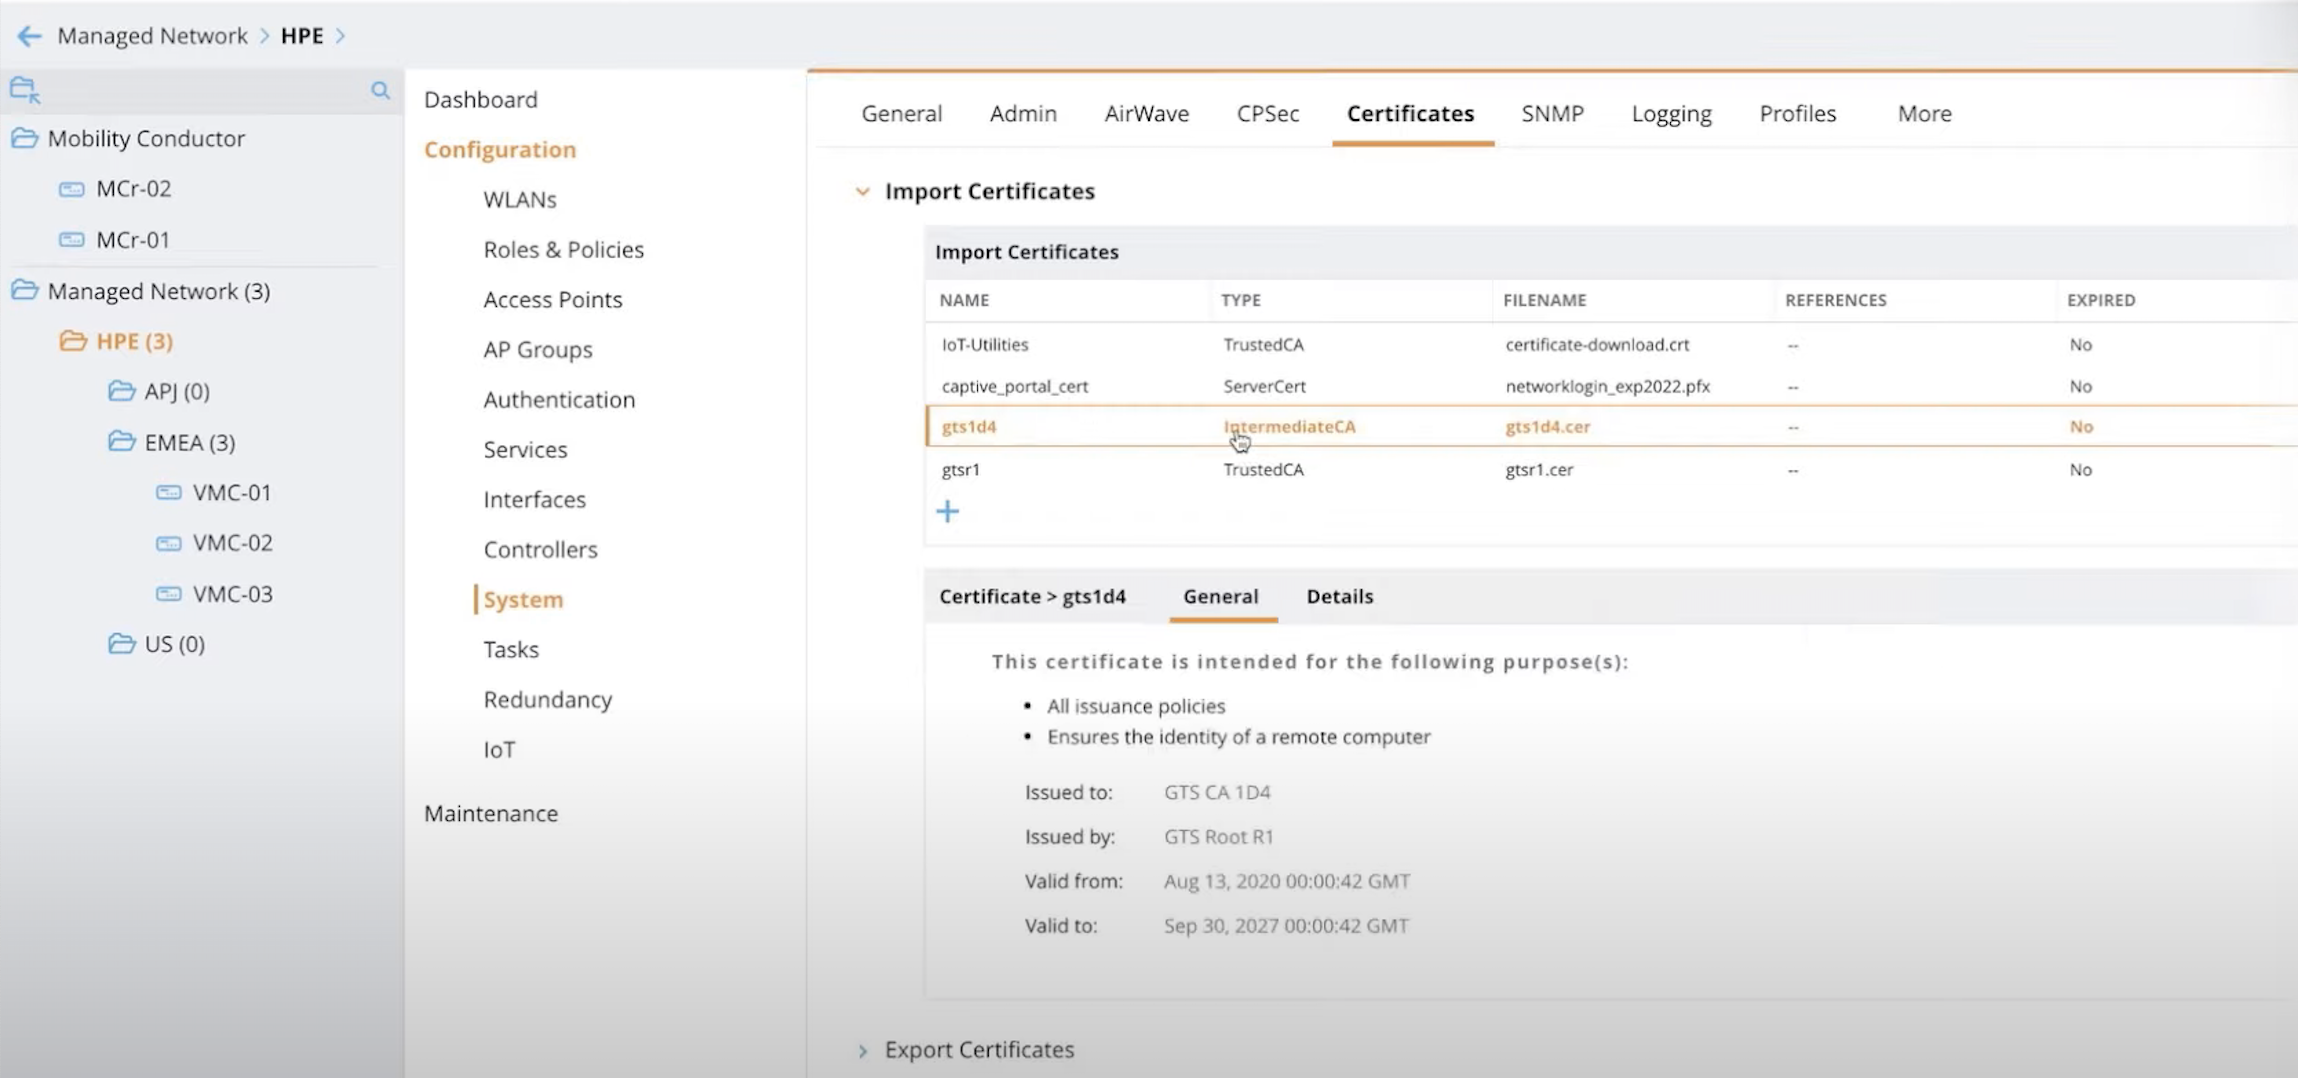This screenshot has width=2298, height=1078.
Task: Click HPE breadcrumb link
Action: click(301, 36)
